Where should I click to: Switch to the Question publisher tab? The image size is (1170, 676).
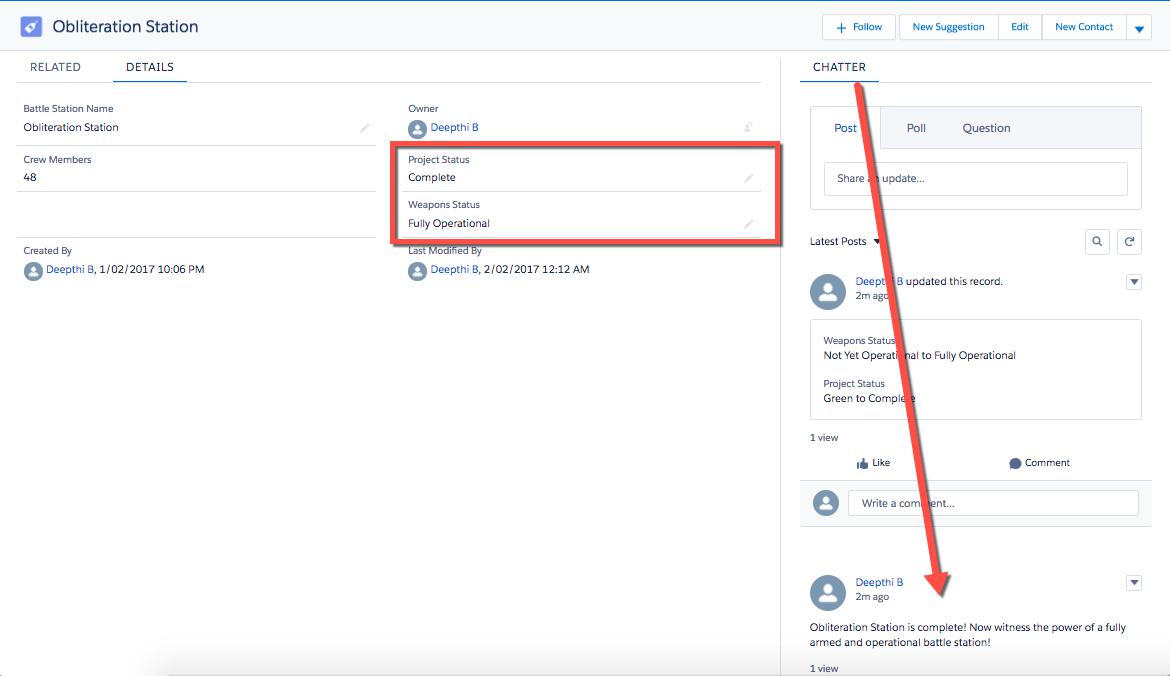pyautogui.click(x=986, y=128)
